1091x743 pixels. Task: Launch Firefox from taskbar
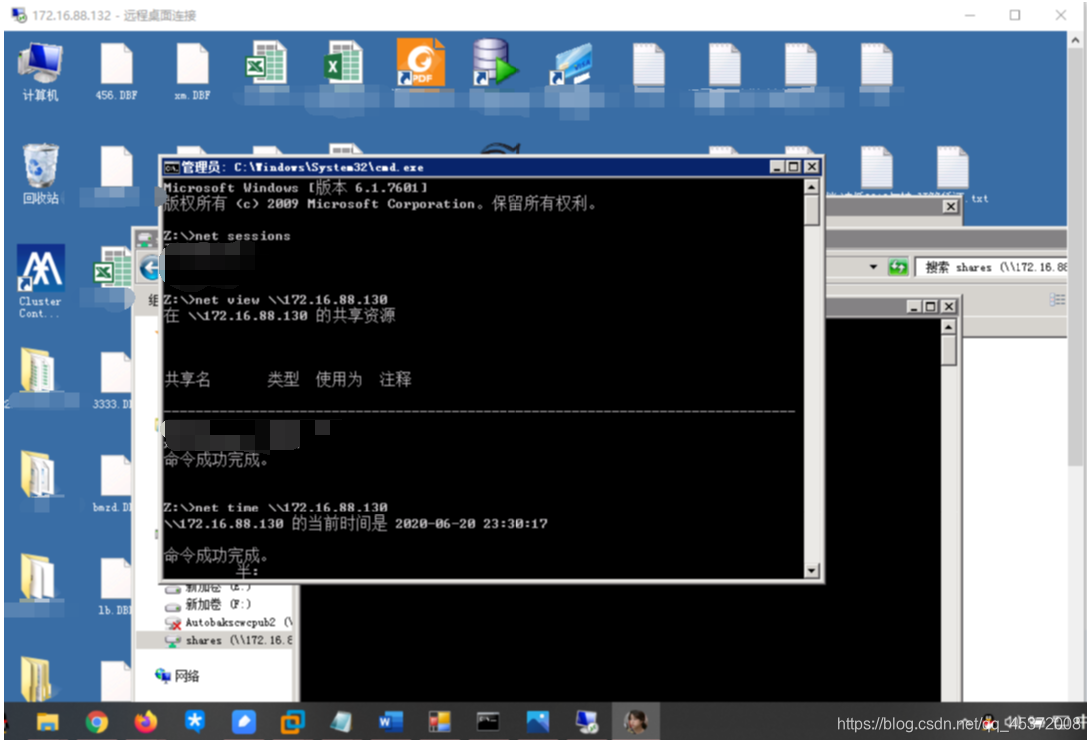click(145, 723)
